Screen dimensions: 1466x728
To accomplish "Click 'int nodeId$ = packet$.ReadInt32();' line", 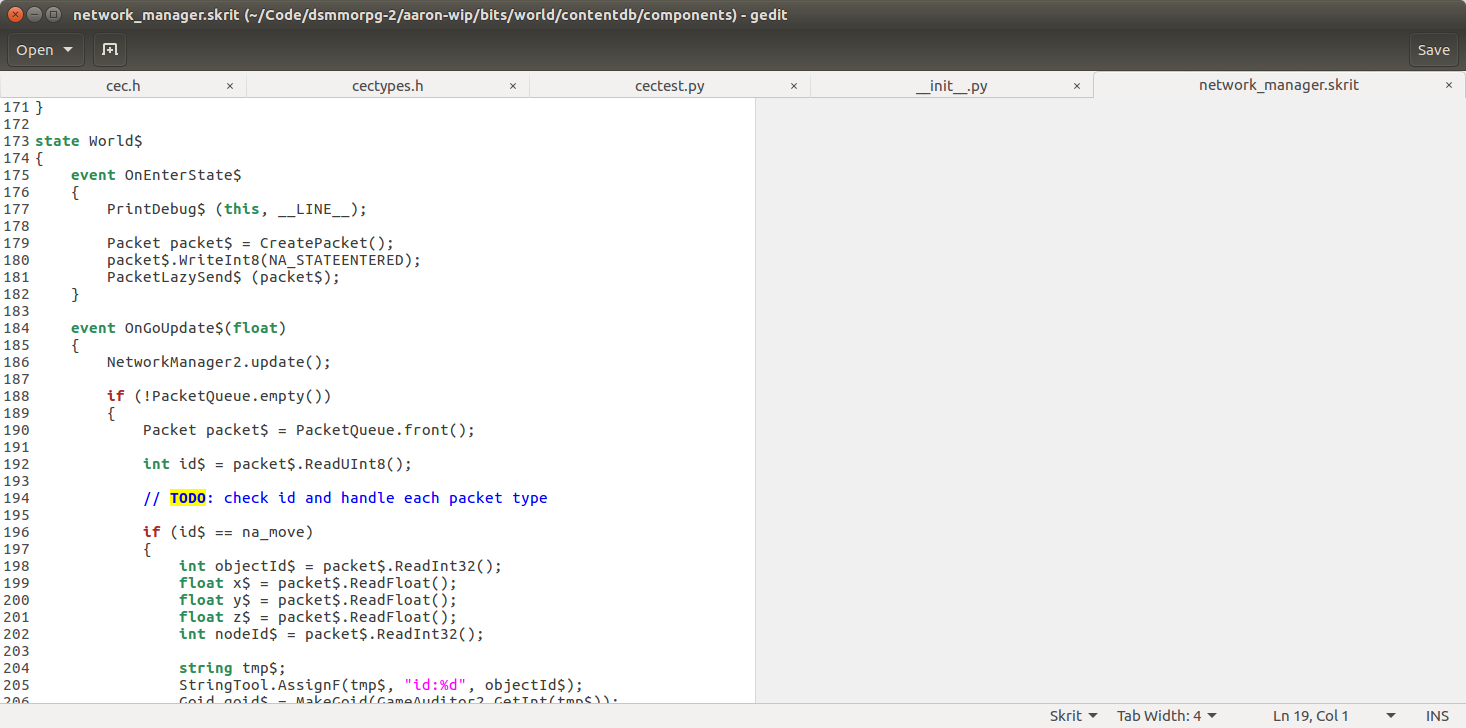I will [331, 634].
